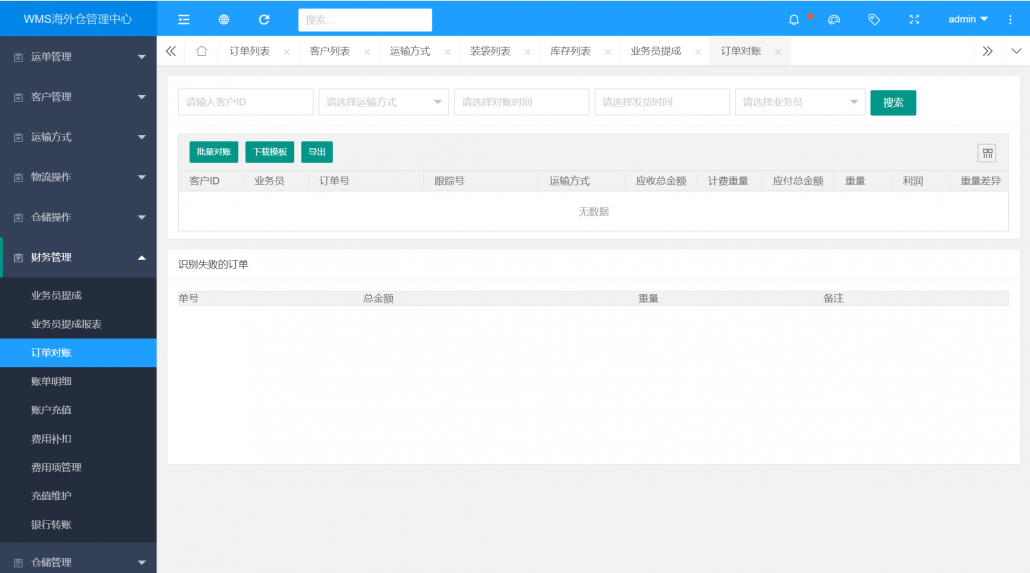The image size is (1030, 573).
Task: Select 订单对账 in the sidebar
Action: [x=78, y=353]
